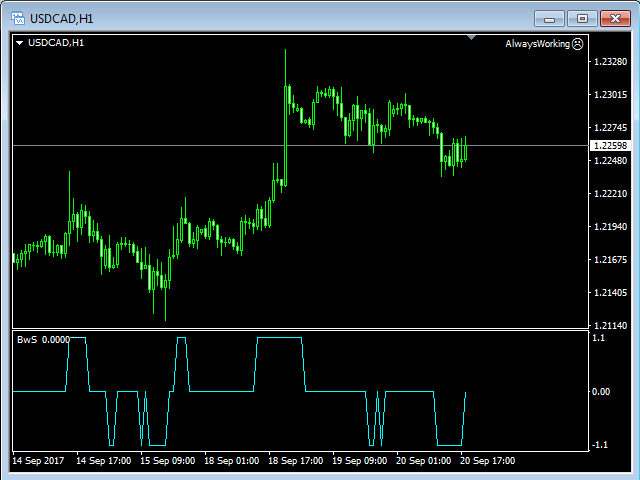Maximize the USDCAD,H1 chart window
The width and height of the screenshot is (640, 480).
[581, 17]
